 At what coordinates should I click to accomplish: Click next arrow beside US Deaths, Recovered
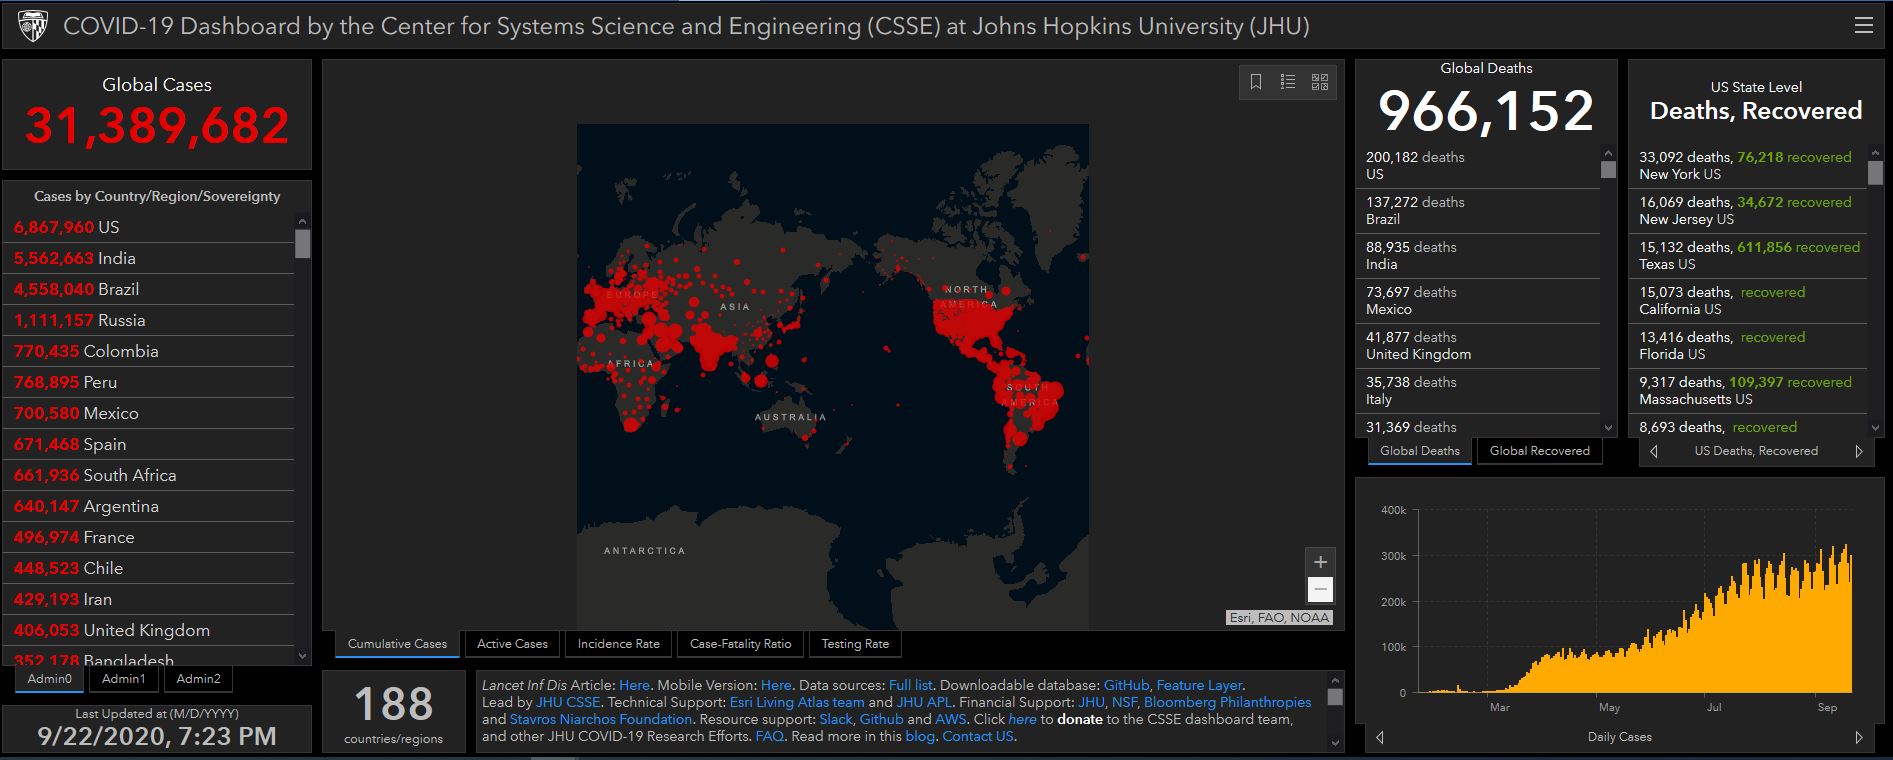coord(1859,451)
